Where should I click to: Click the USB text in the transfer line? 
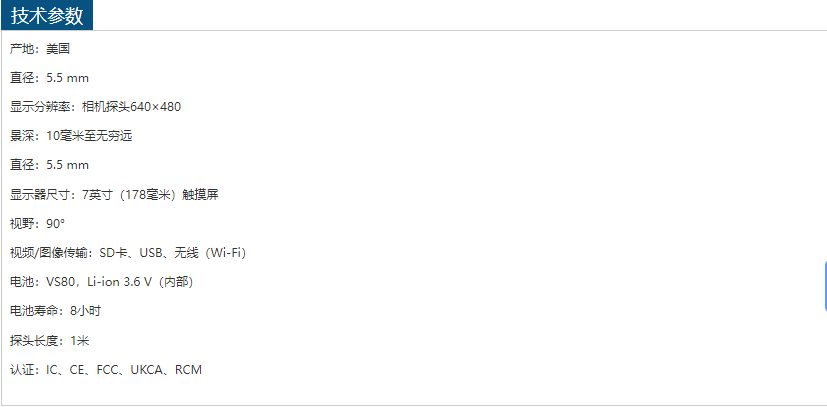150,253
